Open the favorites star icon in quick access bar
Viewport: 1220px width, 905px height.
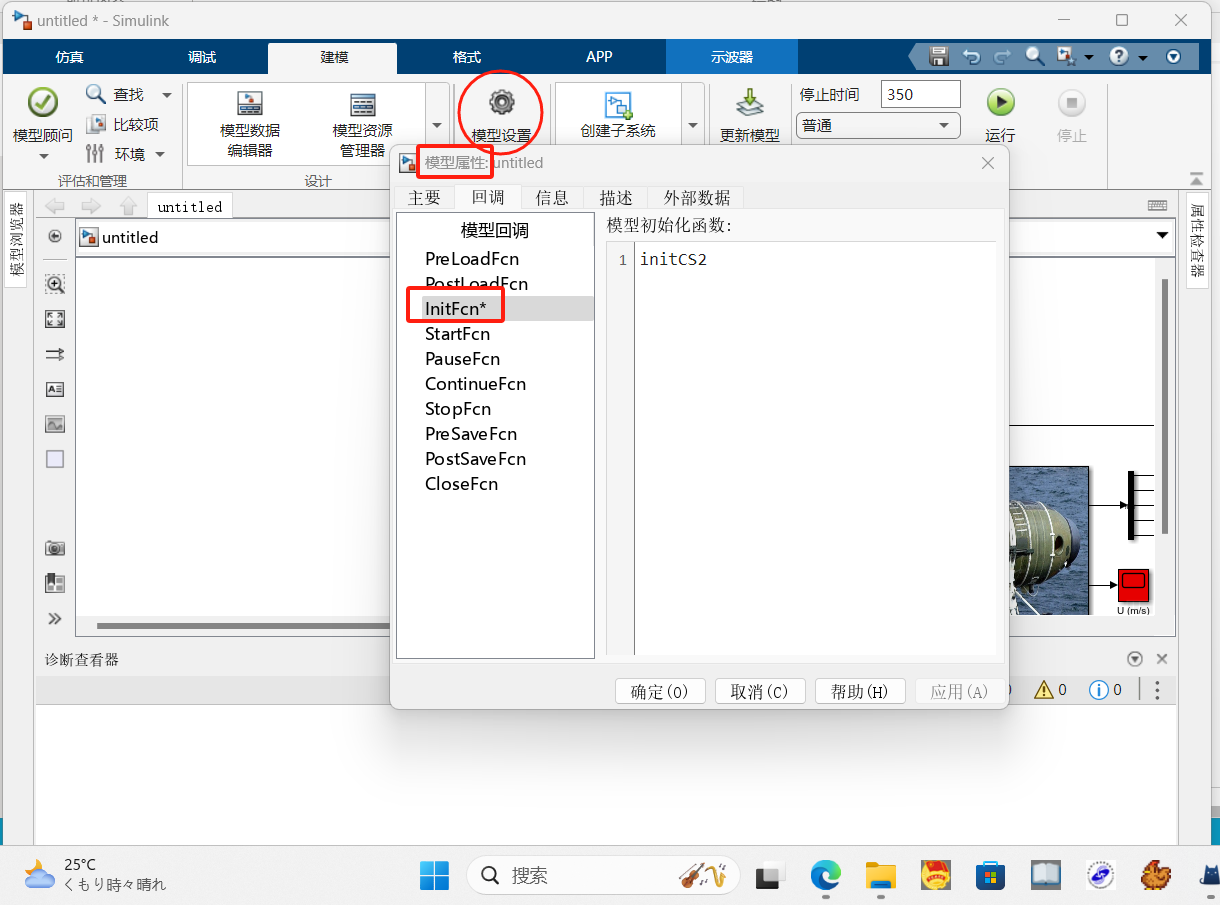pyautogui.click(x=1066, y=57)
